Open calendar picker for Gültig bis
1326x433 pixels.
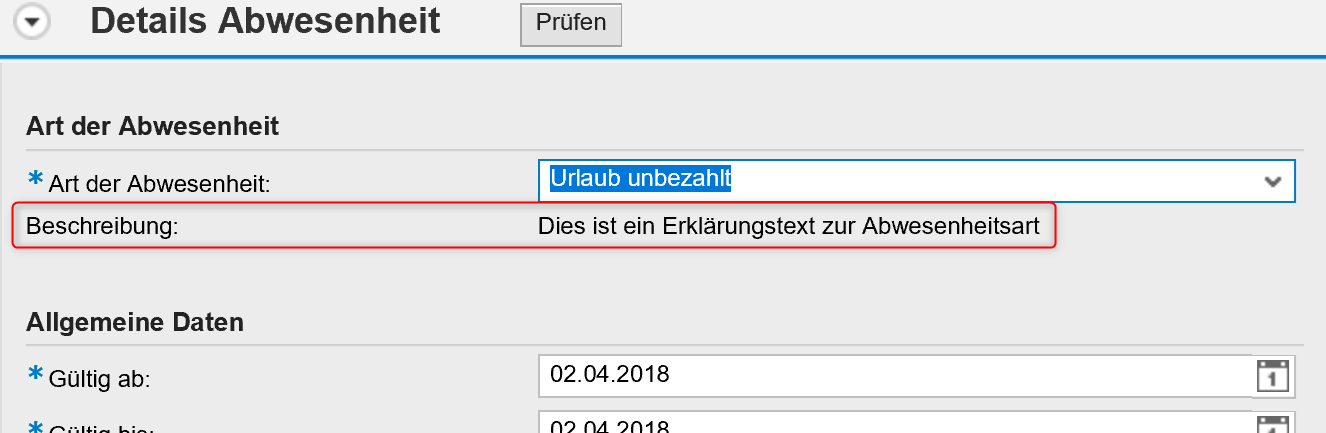click(x=1272, y=424)
